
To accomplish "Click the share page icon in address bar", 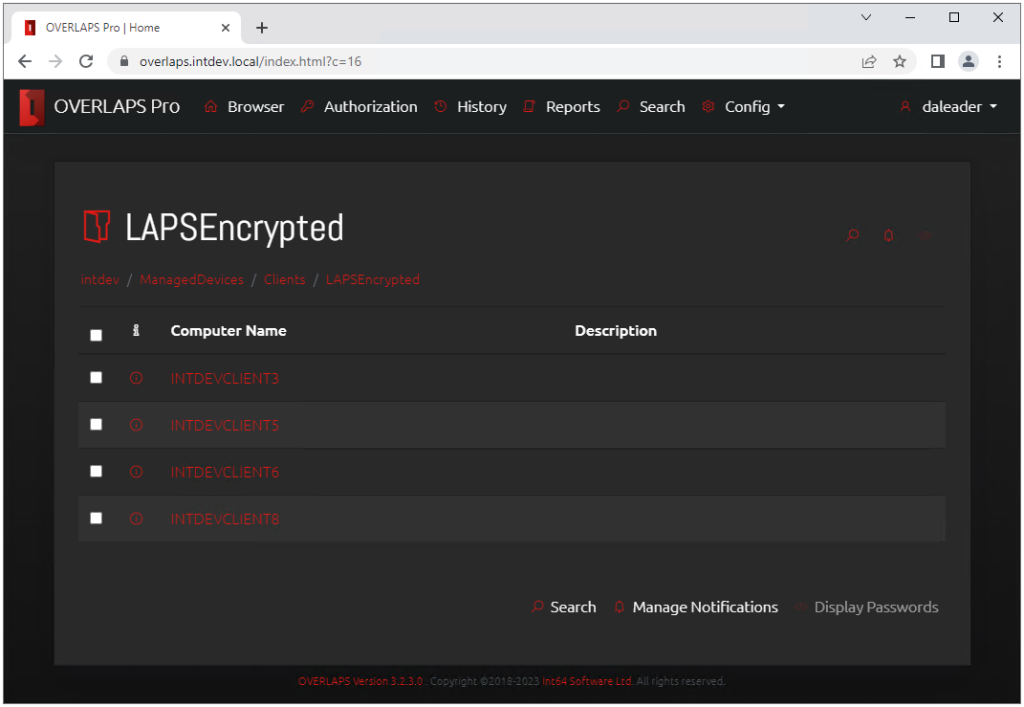I will point(869,62).
